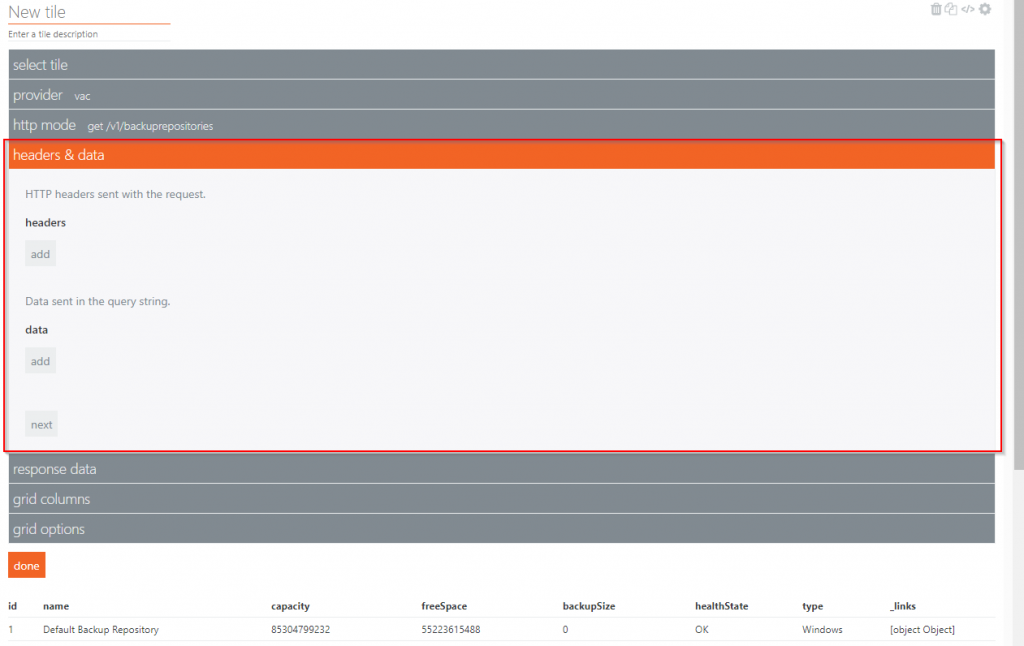1024x646 pixels.
Task: Expand the select tile section
Action: 501,65
